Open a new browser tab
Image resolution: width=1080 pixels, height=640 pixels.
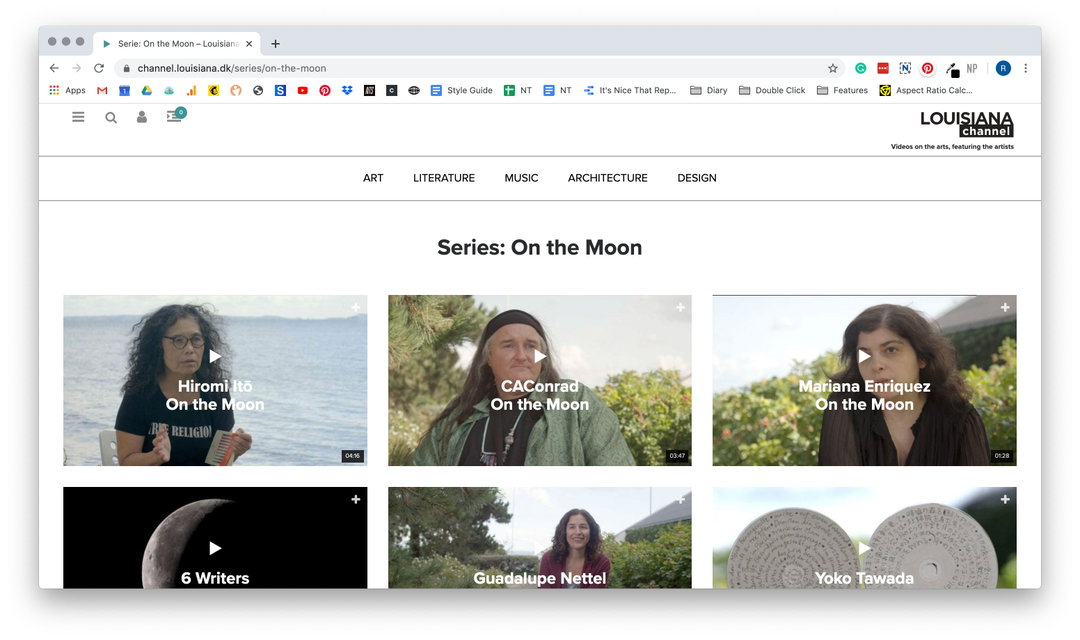[x=276, y=43]
